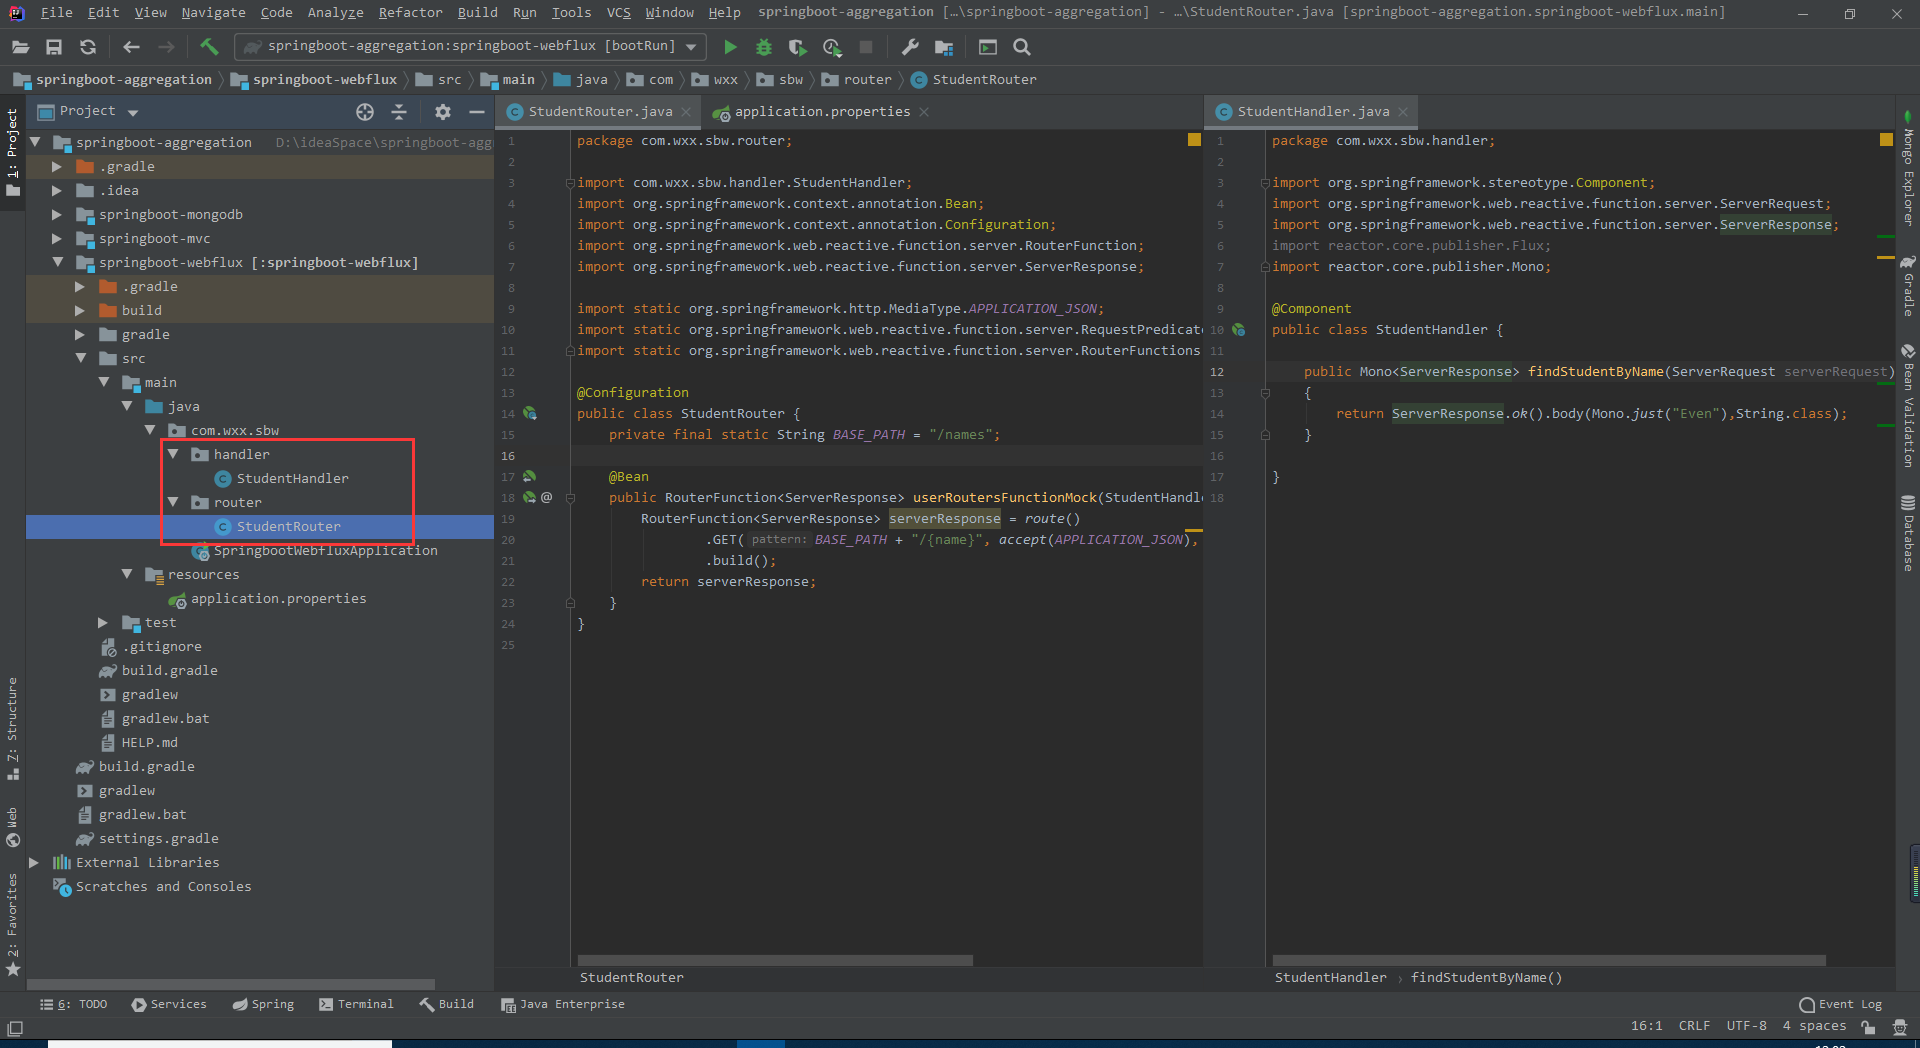Click the CRLF line separator indicator
1920x1048 pixels.
(1694, 1026)
